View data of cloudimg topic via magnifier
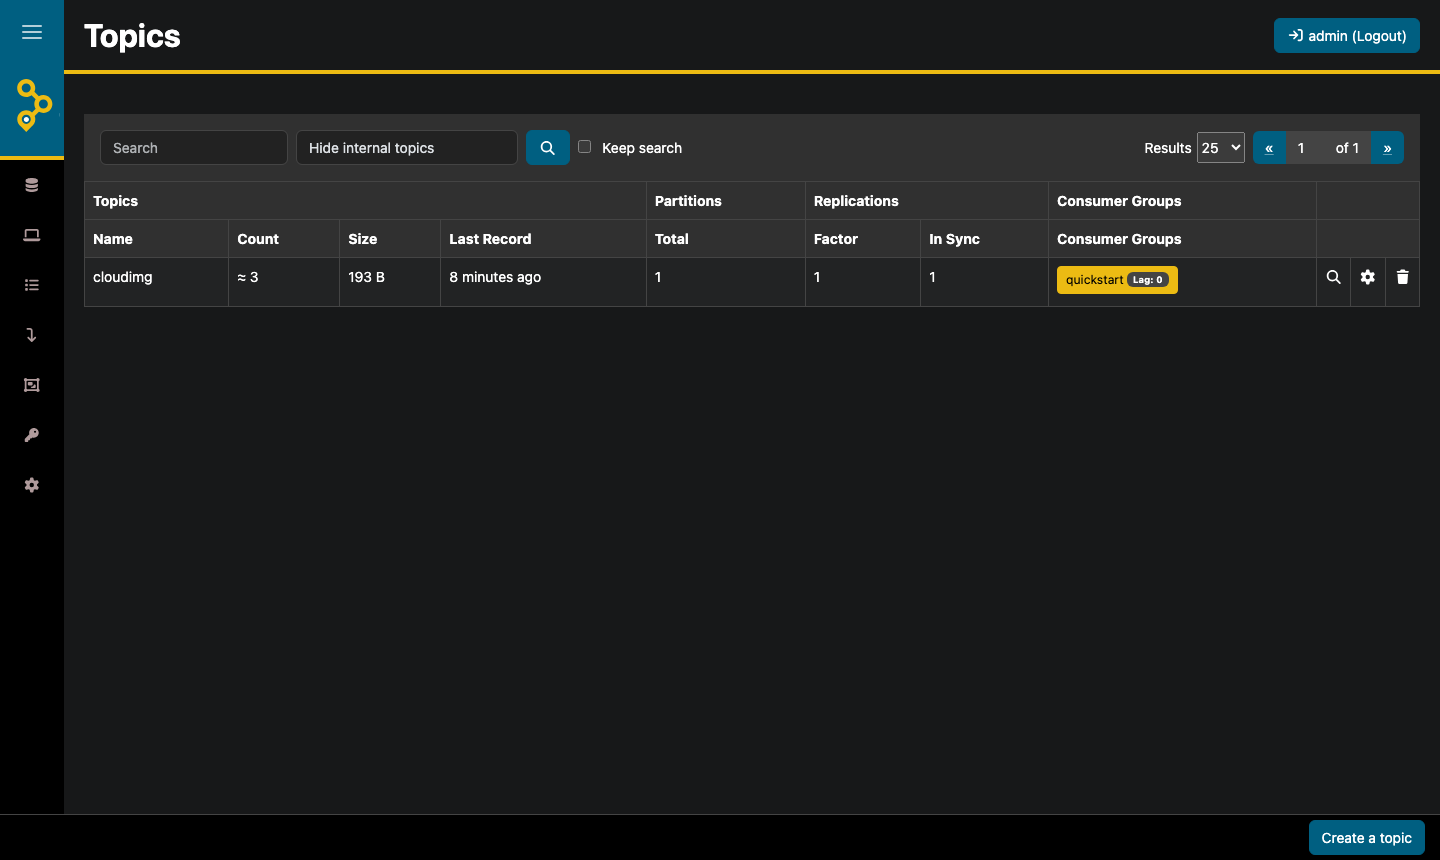Viewport: 1440px width, 860px height. coord(1334,277)
